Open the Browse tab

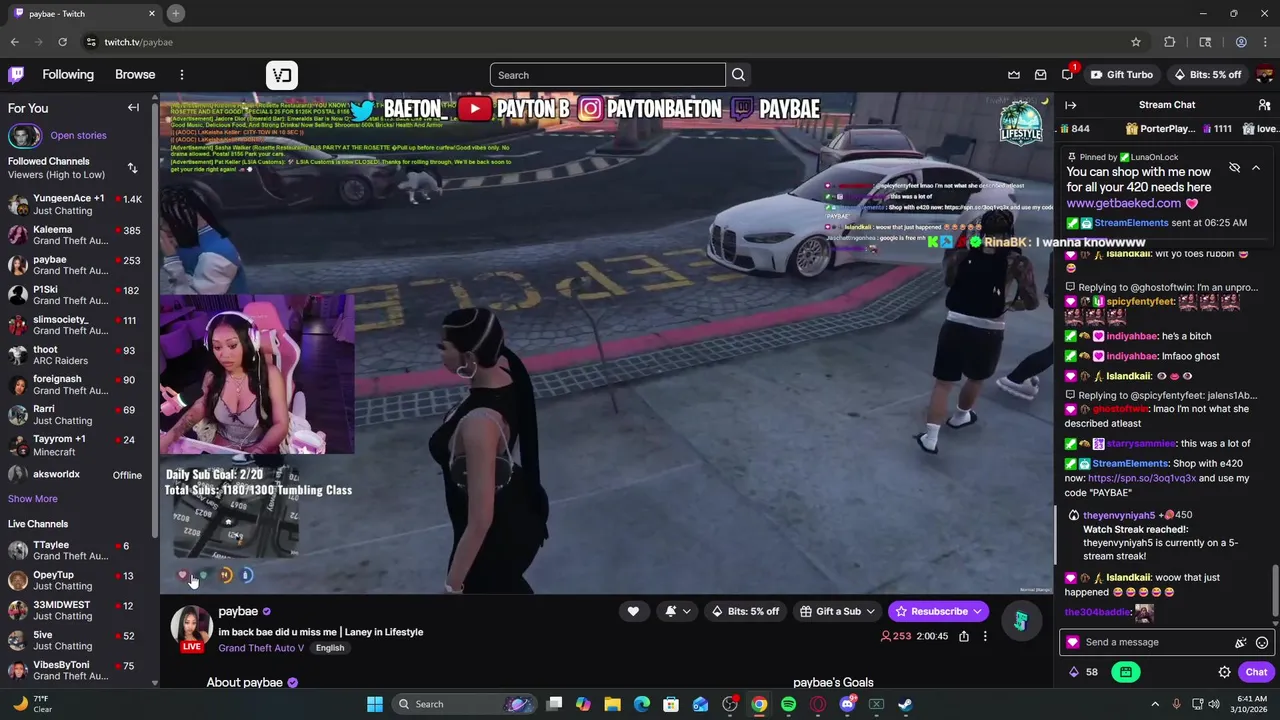[x=135, y=75]
